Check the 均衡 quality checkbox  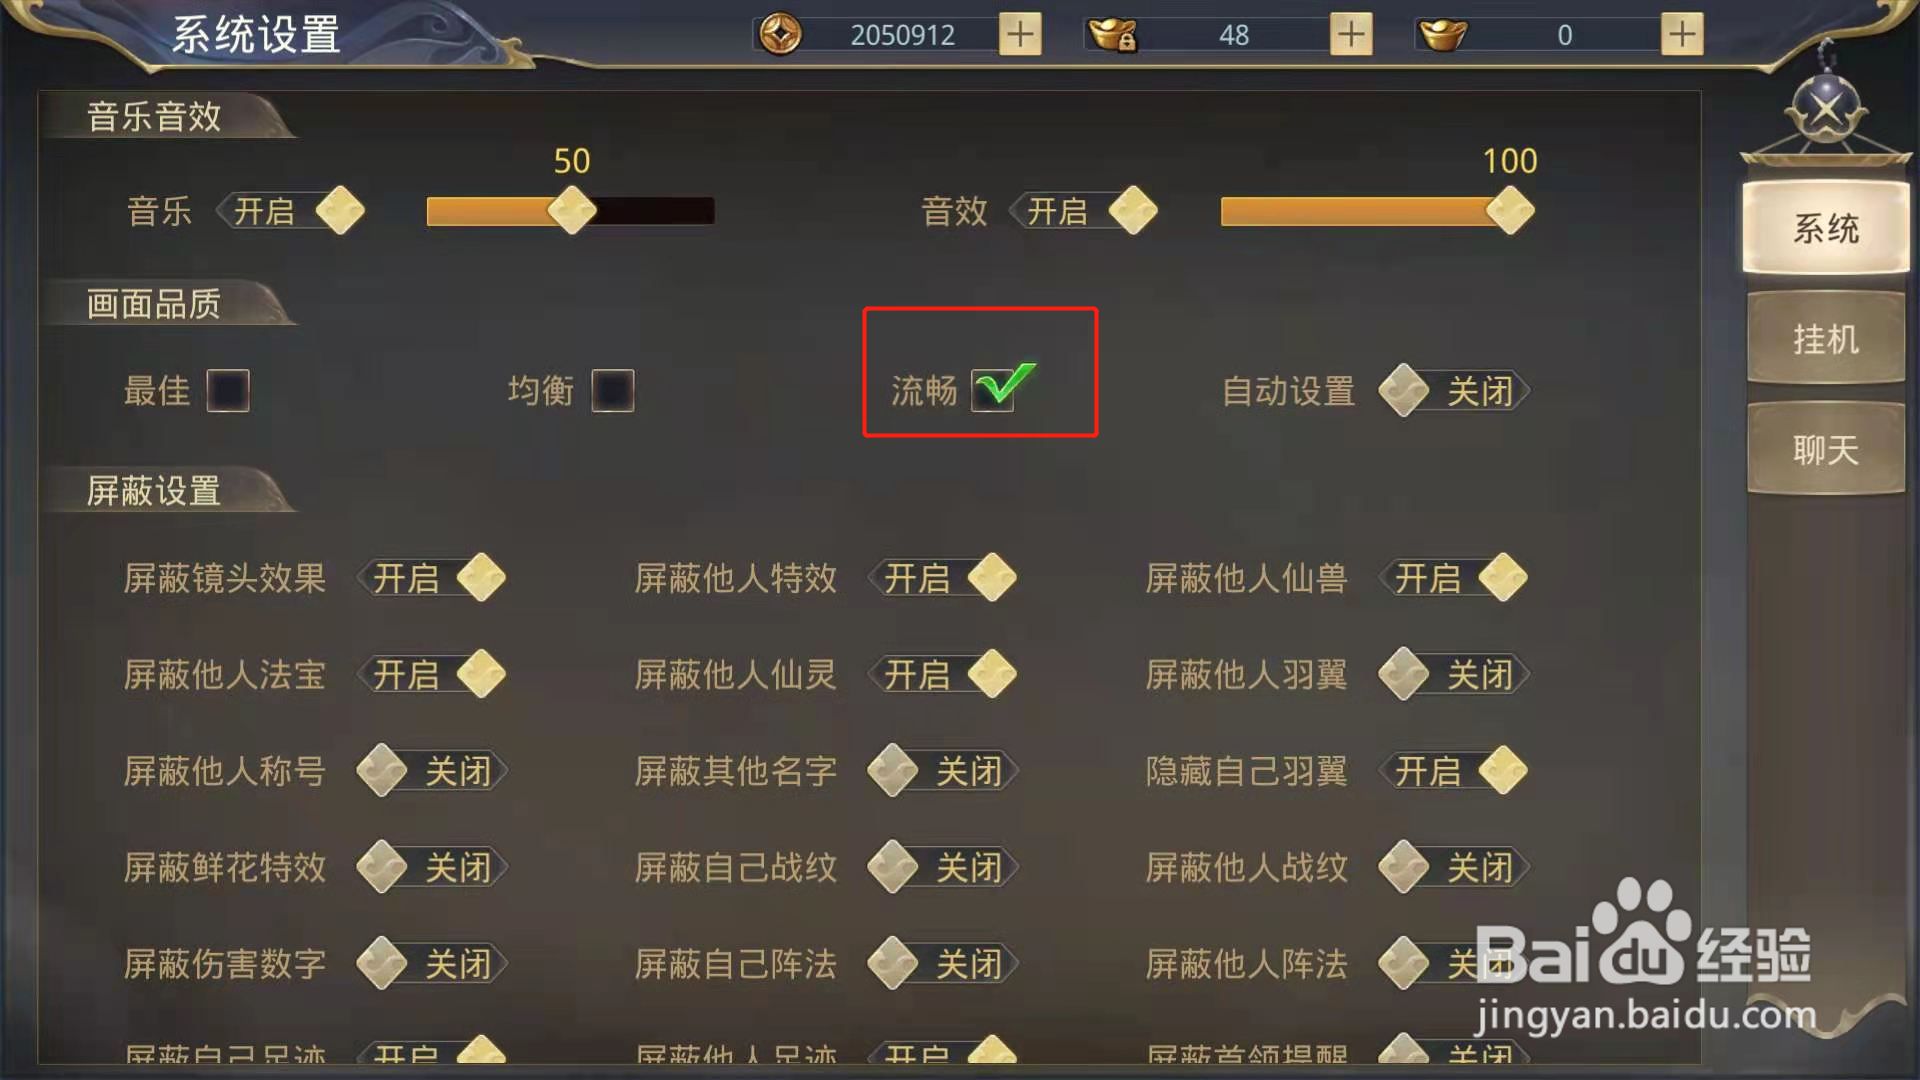tap(613, 390)
